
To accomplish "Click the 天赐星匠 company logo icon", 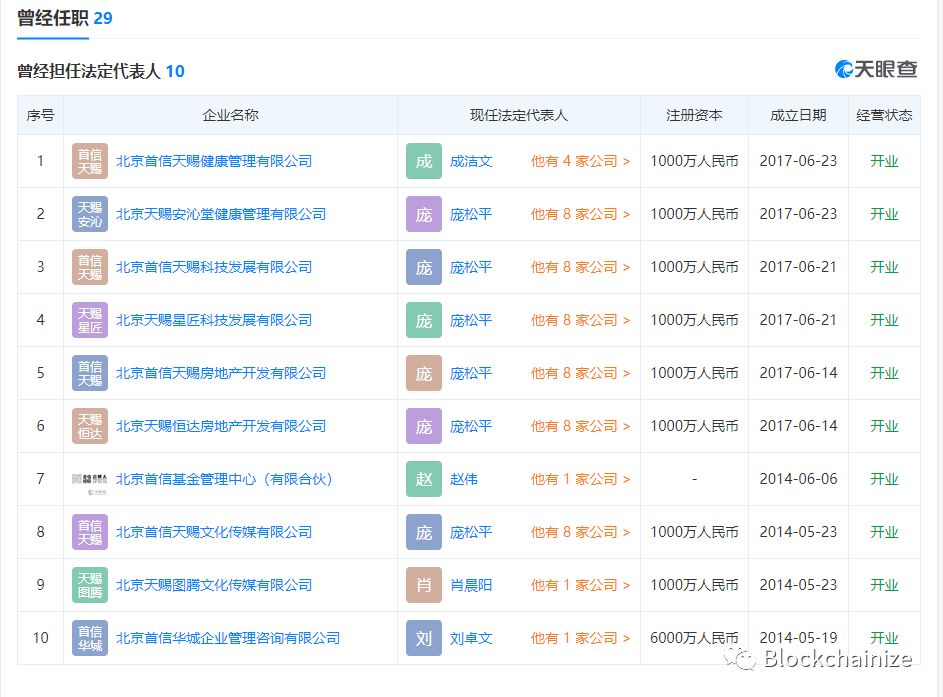I will (90, 320).
